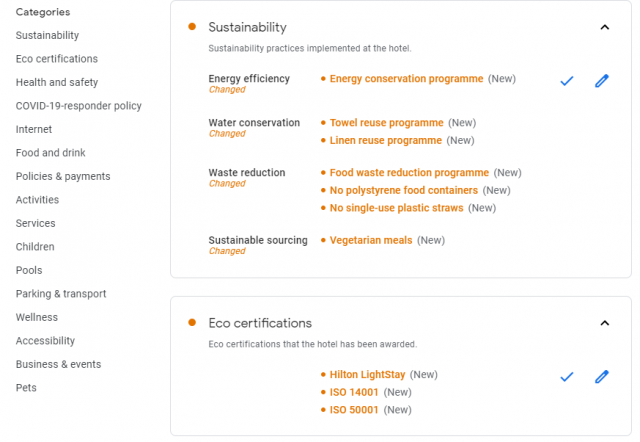The width and height of the screenshot is (640, 442).
Task: Click the Towel reuse programme item
Action: point(386,123)
